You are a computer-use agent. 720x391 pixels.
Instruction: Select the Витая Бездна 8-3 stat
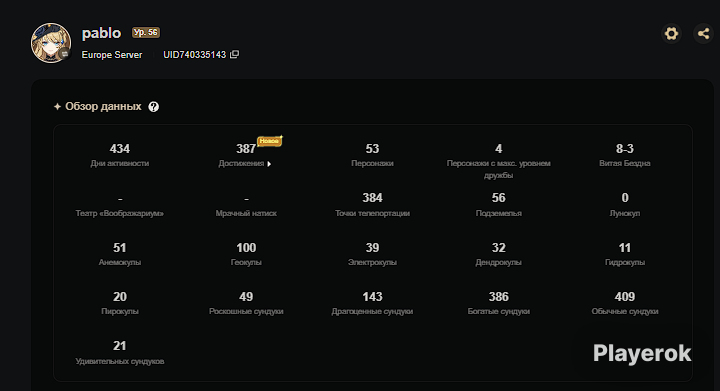pos(624,155)
